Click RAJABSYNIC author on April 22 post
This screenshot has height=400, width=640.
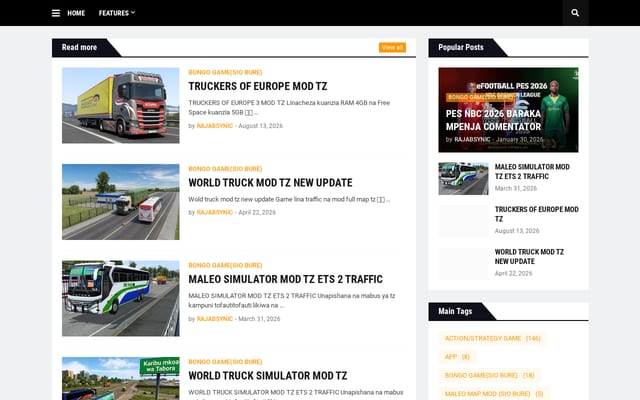coord(215,212)
